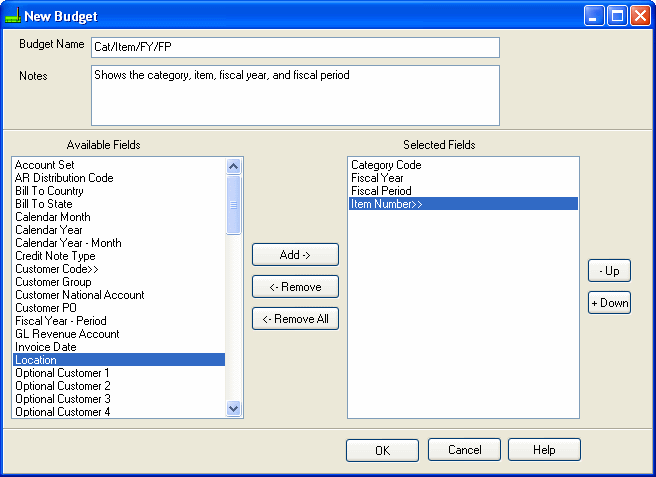Viewport: 656px width, 477px height.
Task: Click the Add -> button
Action: tap(295, 255)
